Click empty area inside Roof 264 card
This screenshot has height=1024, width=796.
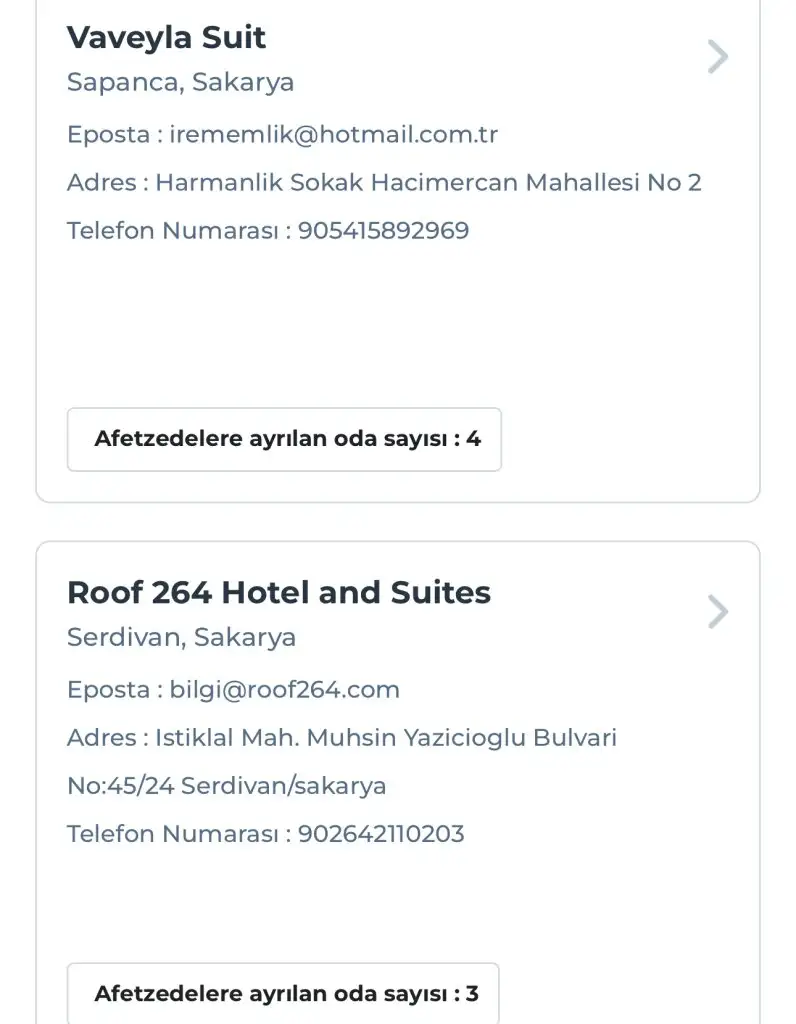(x=400, y=900)
